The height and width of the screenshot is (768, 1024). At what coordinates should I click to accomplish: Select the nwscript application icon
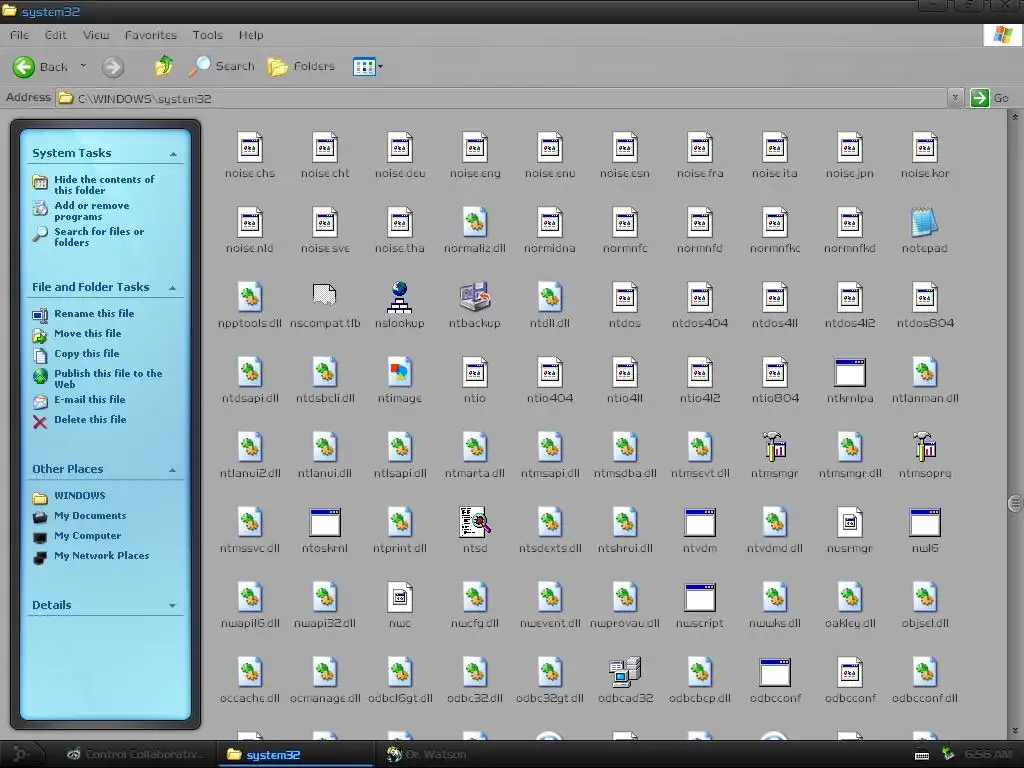(699, 598)
